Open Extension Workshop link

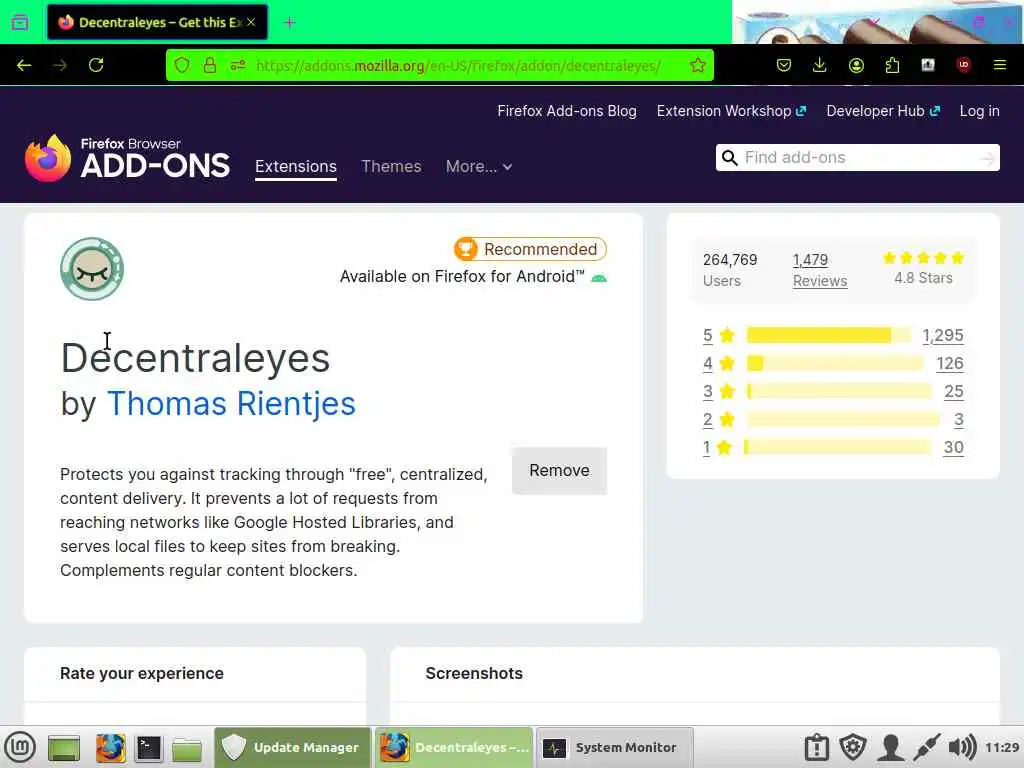coord(731,111)
